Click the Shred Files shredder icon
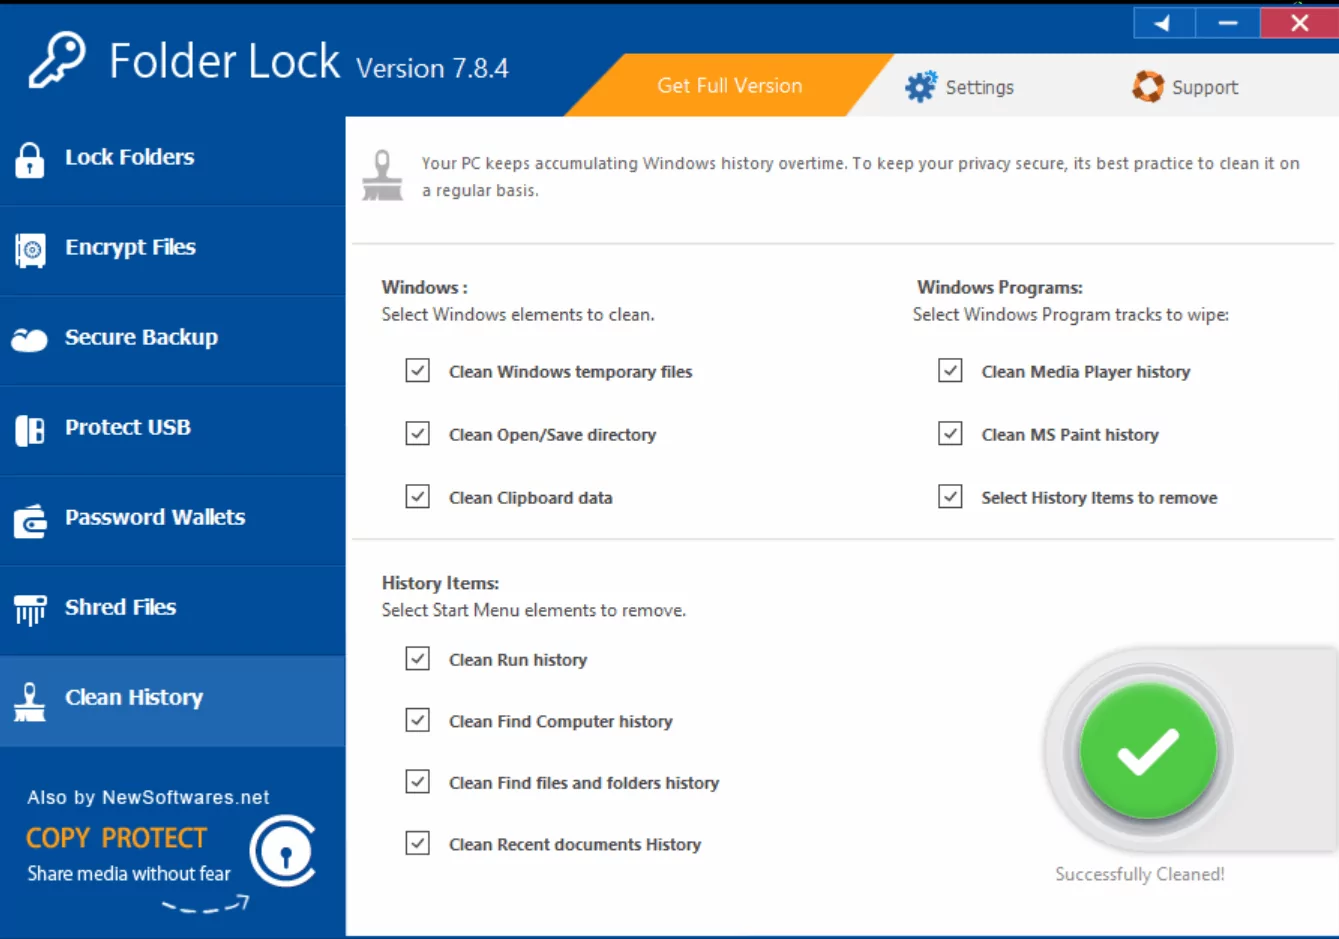Image resolution: width=1339 pixels, height=939 pixels. click(29, 607)
